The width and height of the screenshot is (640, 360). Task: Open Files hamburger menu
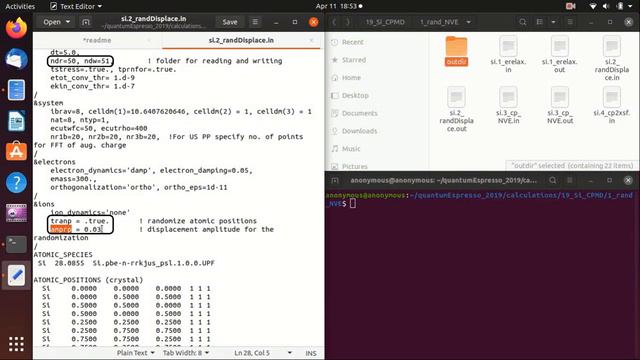point(570,22)
